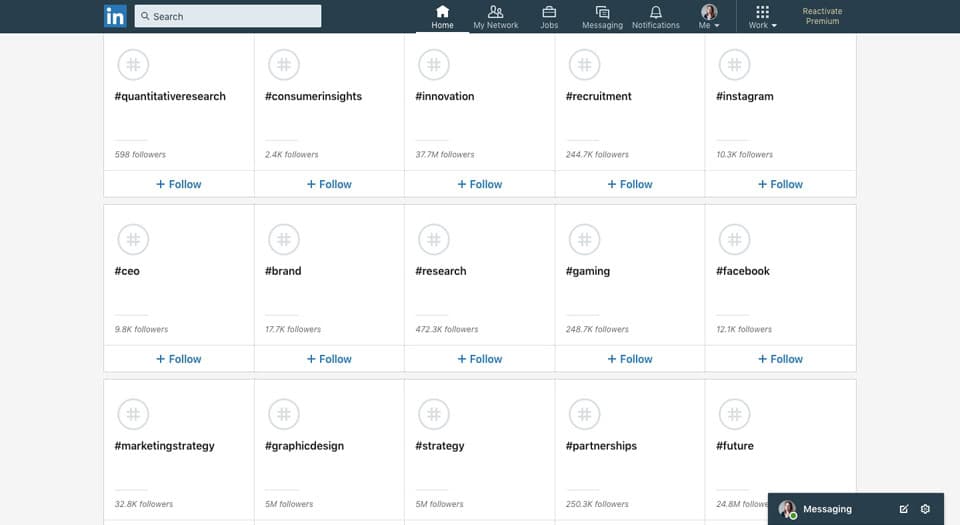
Task: Open the #brand hashtag title
Action: pos(283,271)
